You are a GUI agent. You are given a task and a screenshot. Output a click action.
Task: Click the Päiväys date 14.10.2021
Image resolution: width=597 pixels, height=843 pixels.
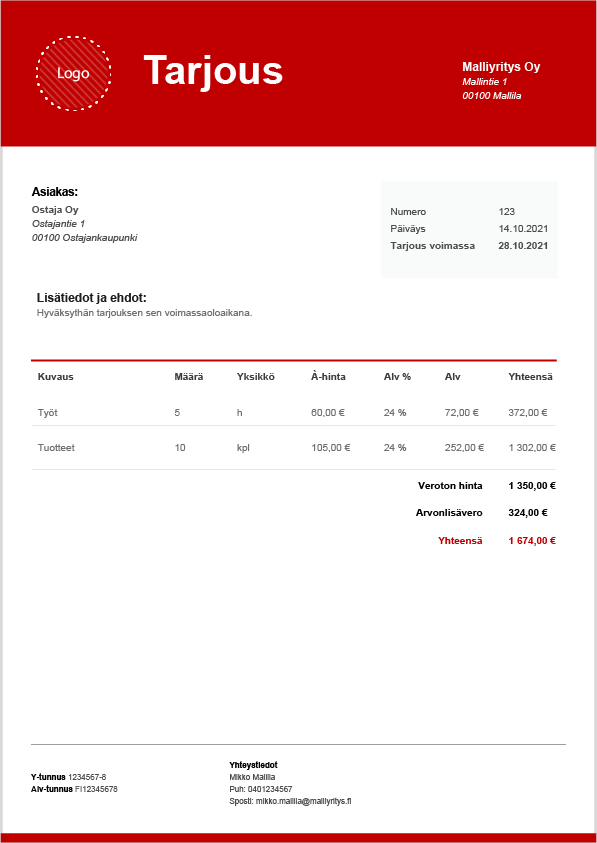pos(523,228)
